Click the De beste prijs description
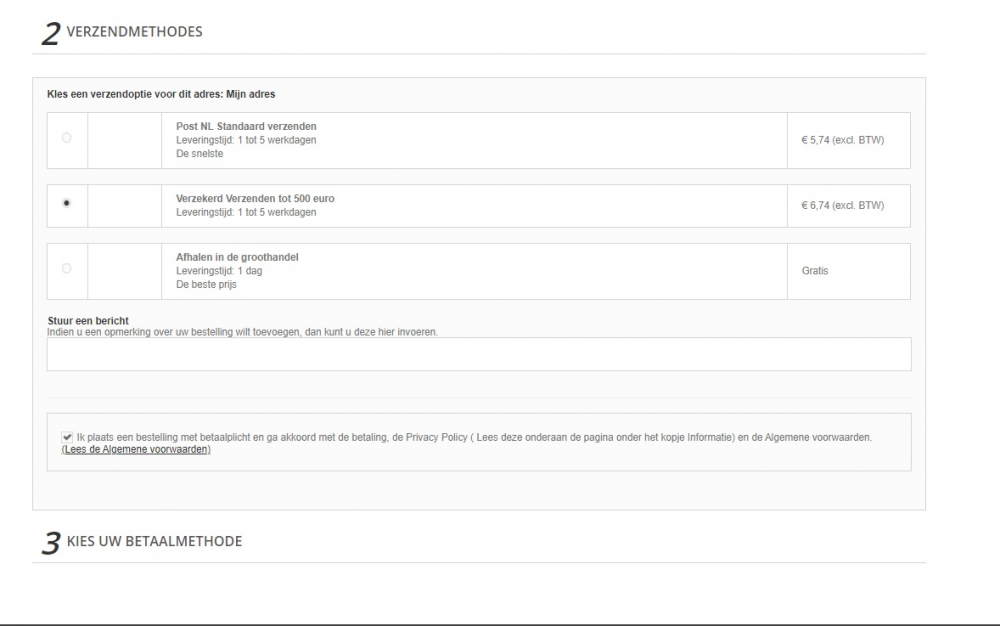Viewport: 1000px width, 626px height. 206,284
